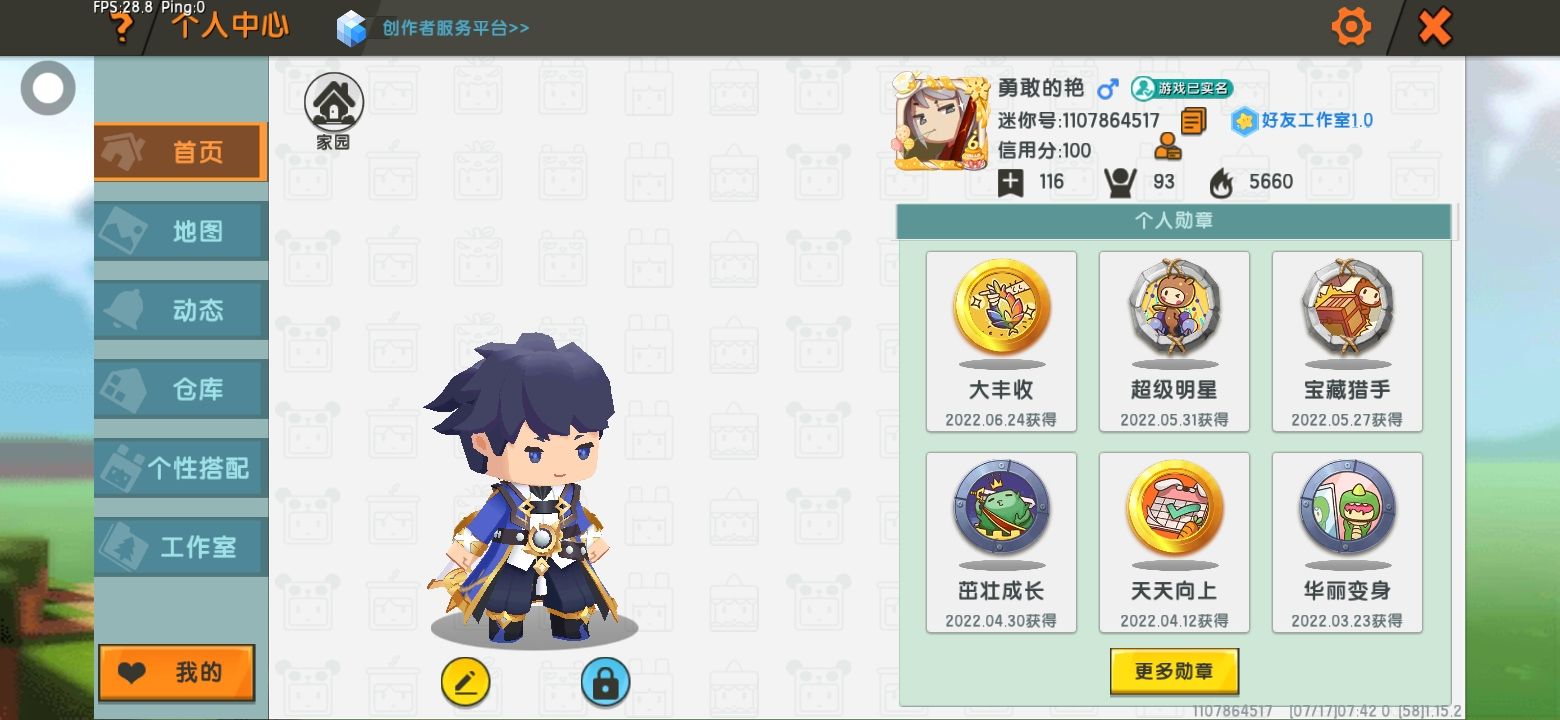The width and height of the screenshot is (1560, 720).
Task: Open the 仓库 tab
Action: pos(181,389)
